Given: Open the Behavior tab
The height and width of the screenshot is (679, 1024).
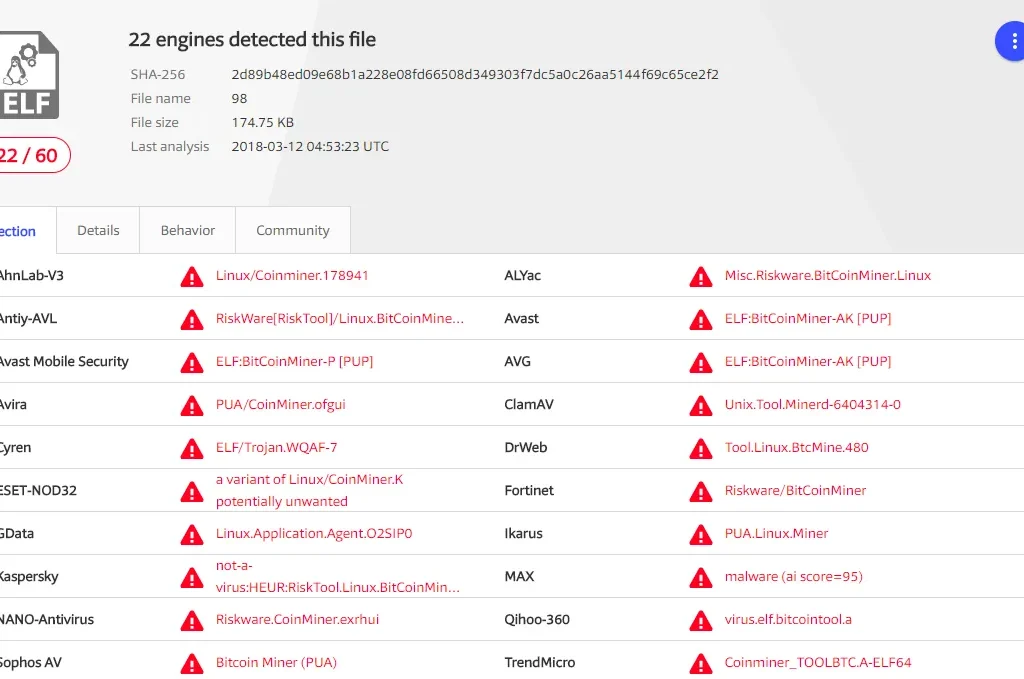Looking at the screenshot, I should pyautogui.click(x=187, y=230).
